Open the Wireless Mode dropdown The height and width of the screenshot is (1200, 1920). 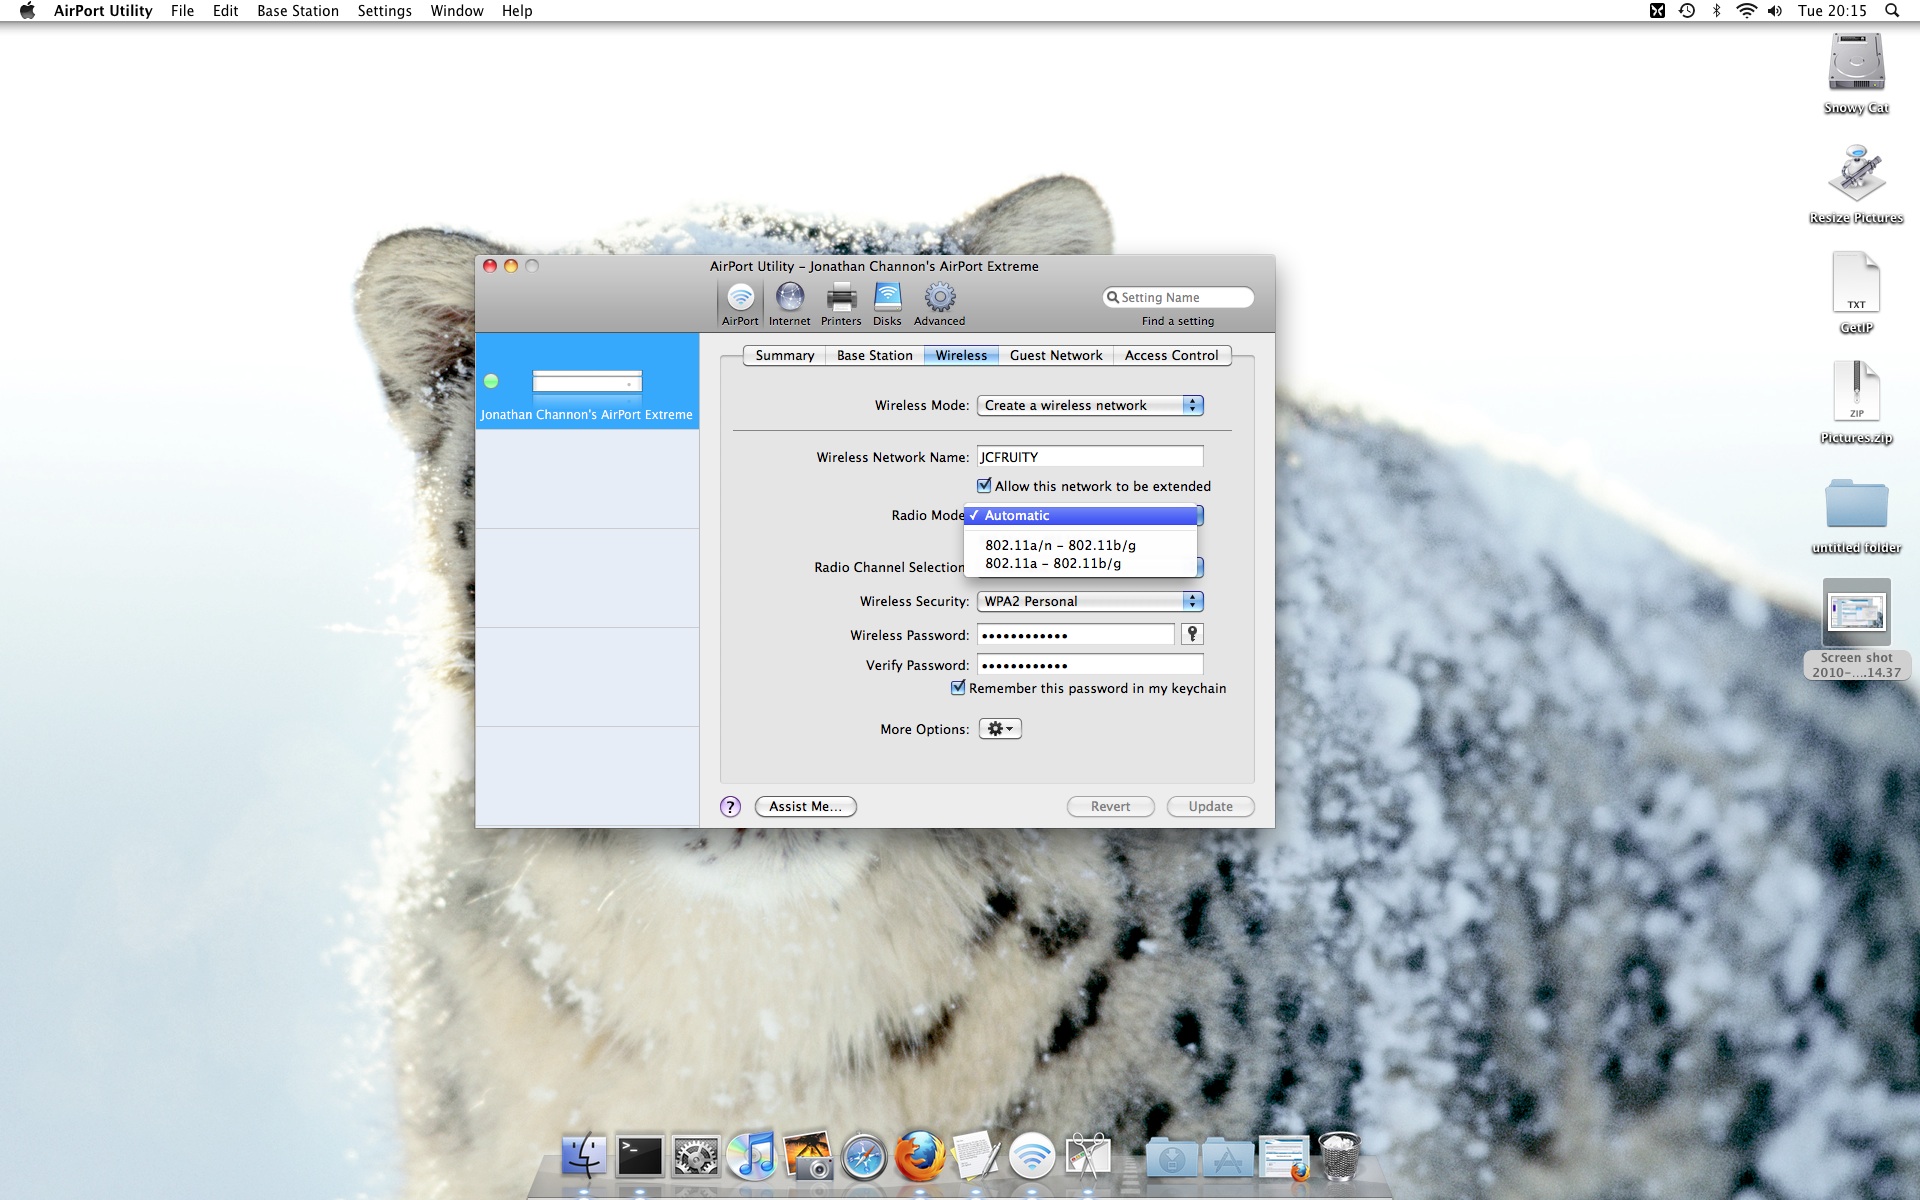1090,405
